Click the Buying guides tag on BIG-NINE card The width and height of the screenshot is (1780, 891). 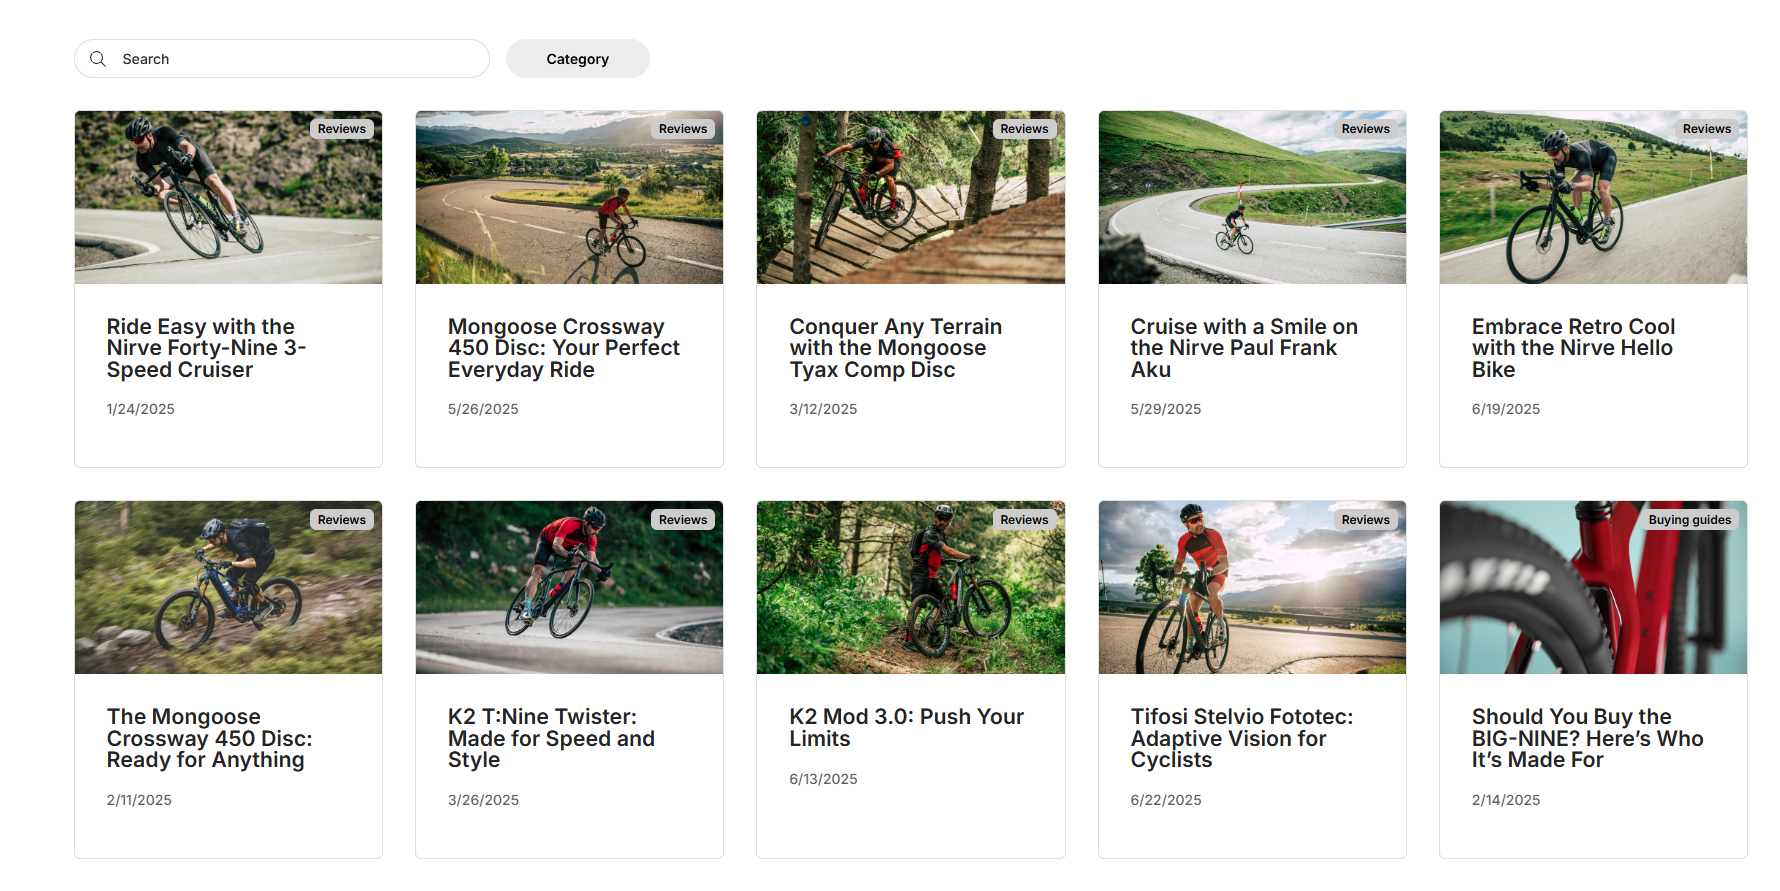[1690, 520]
